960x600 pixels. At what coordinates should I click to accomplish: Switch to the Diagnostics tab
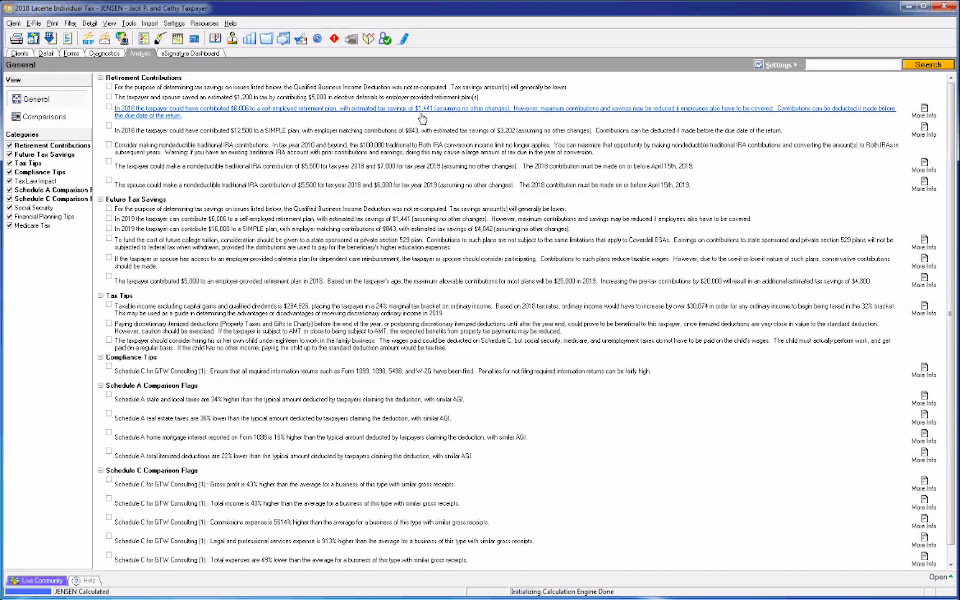pyautogui.click(x=104, y=53)
